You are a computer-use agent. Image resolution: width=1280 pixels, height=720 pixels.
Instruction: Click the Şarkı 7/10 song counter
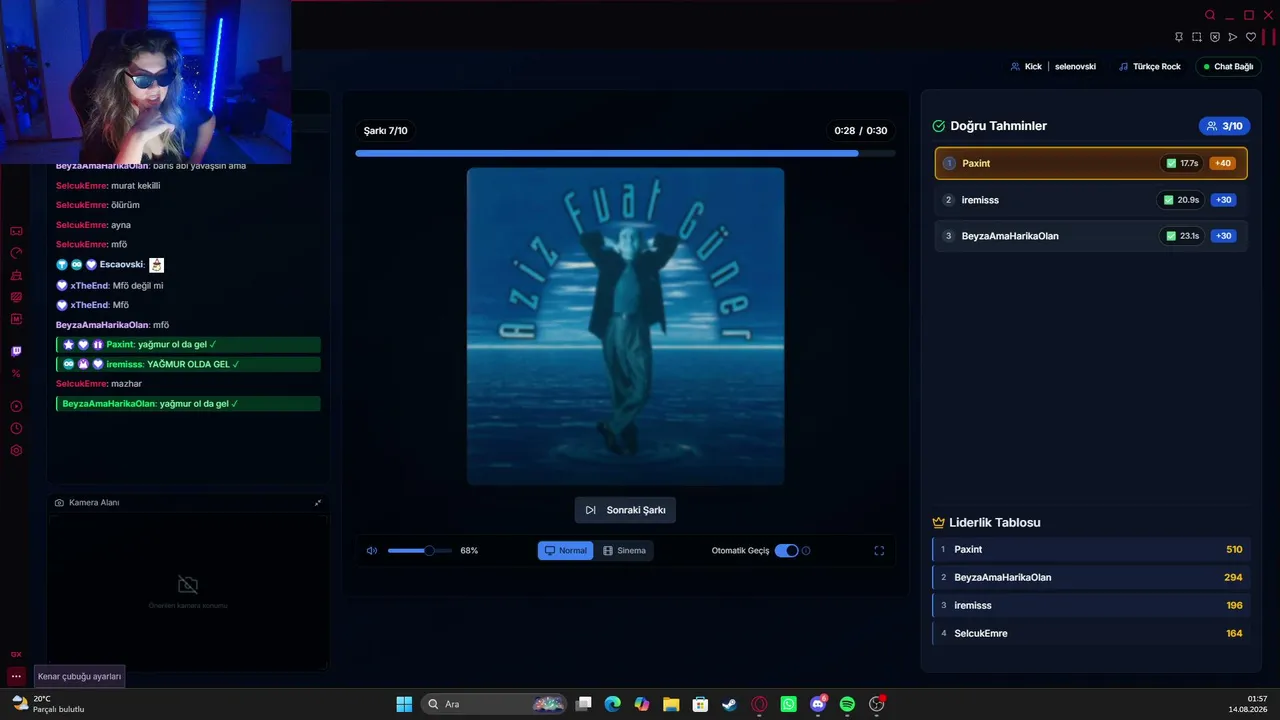coord(385,131)
